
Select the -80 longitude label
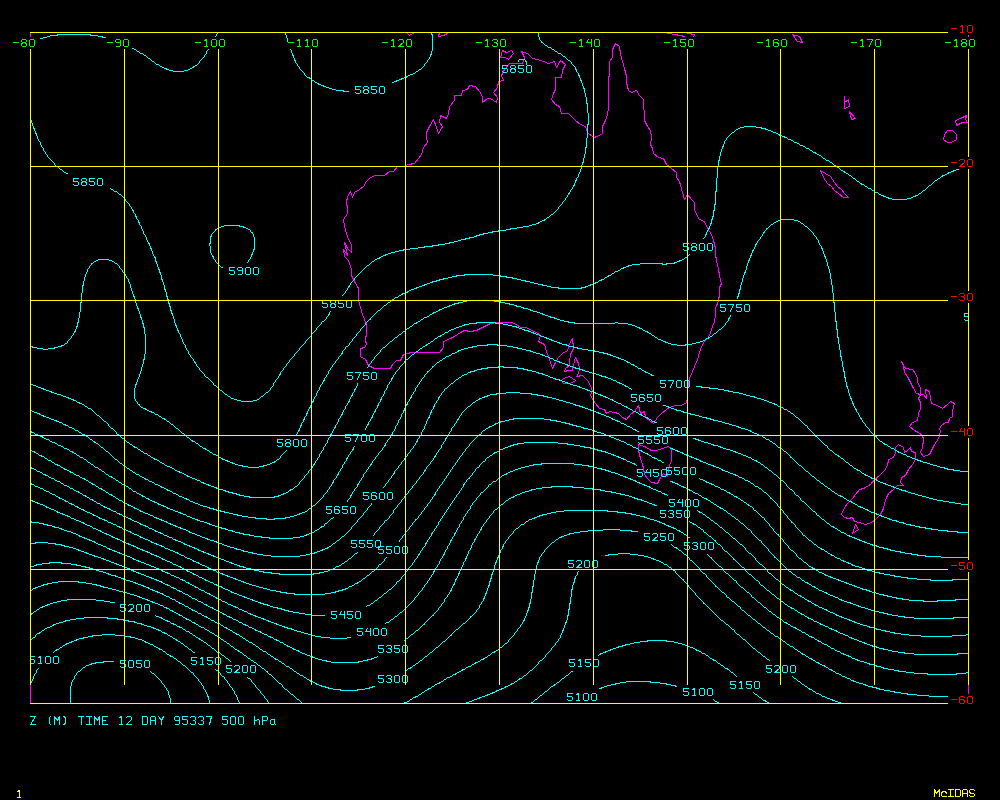[x=25, y=43]
